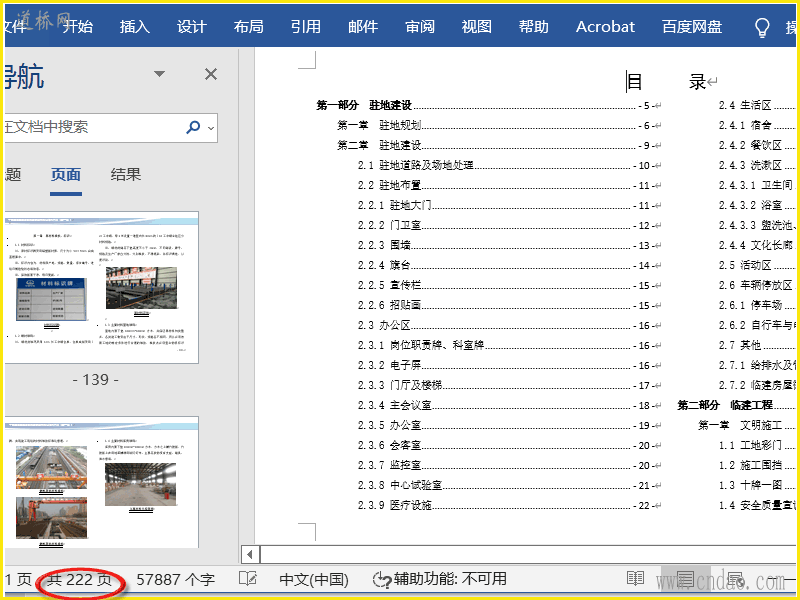Open the proofing check icon in status bar

(248, 579)
